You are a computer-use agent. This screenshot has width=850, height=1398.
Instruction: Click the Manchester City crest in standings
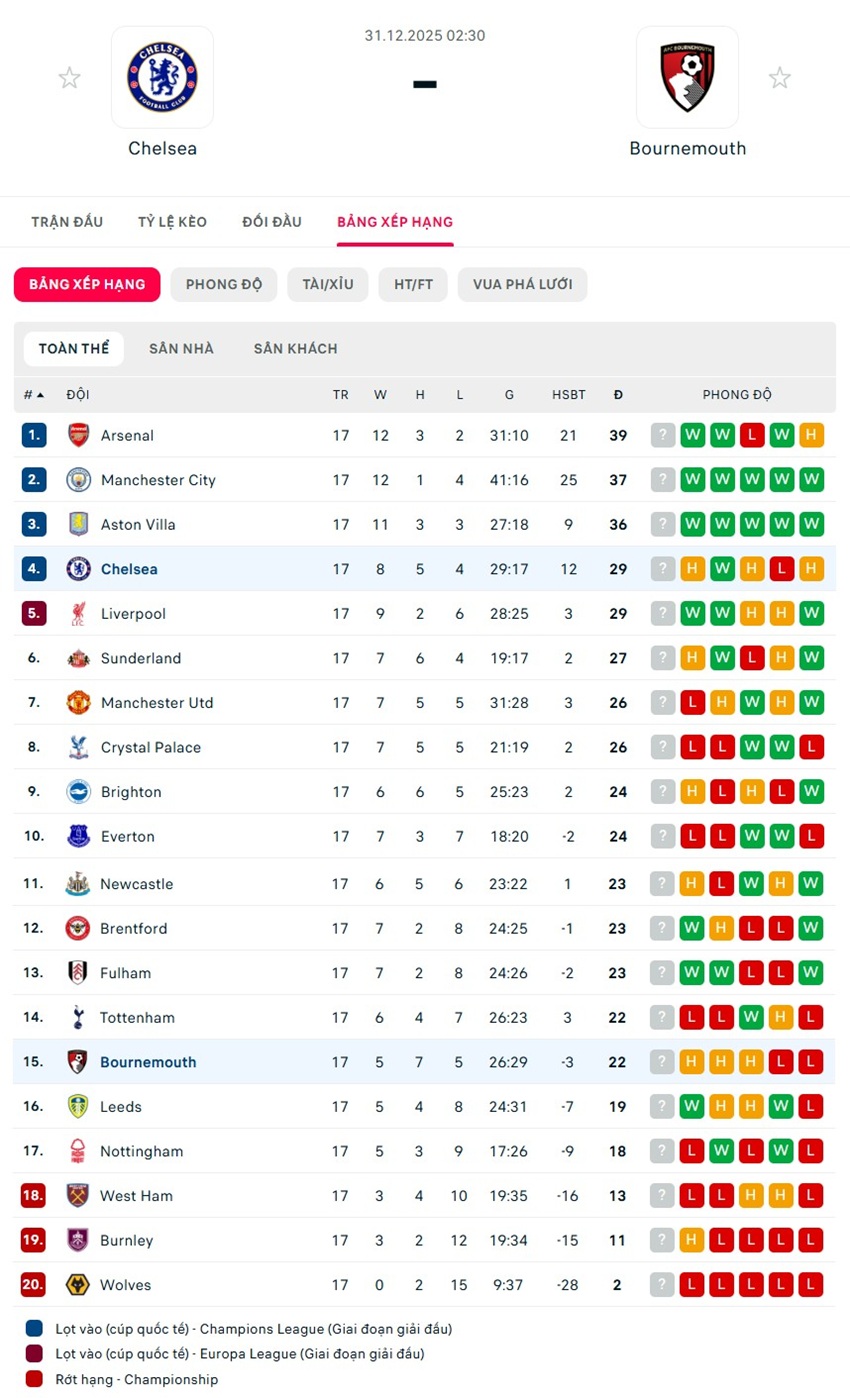79,480
